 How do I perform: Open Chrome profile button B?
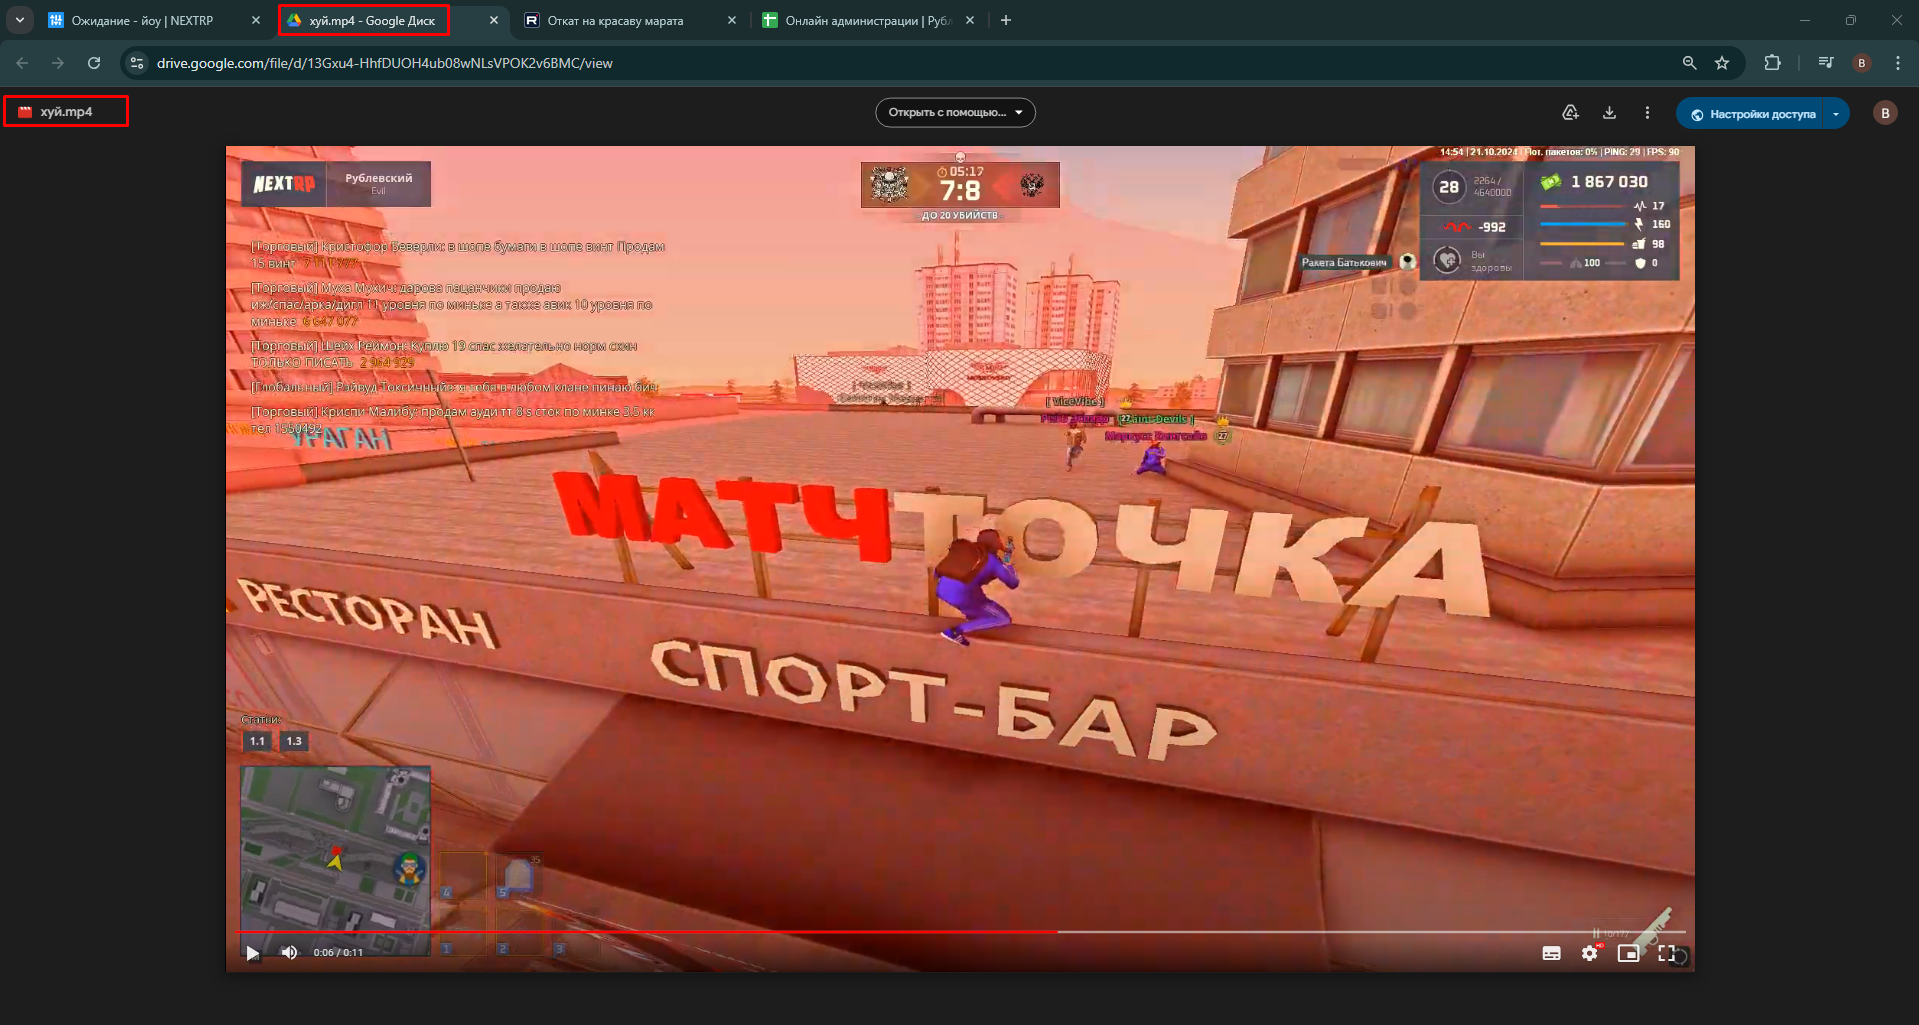(1862, 63)
